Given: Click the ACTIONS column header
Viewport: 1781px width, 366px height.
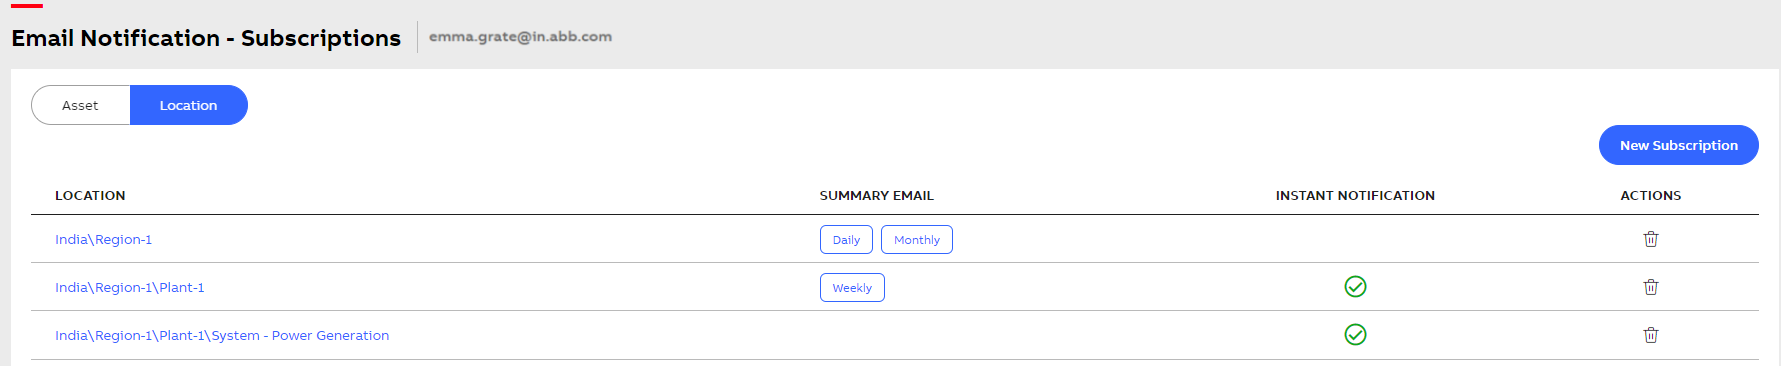Looking at the screenshot, I should pos(1651,195).
